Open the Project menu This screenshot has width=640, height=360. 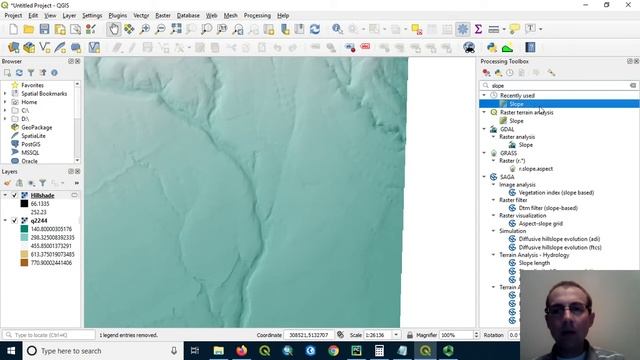[x=13, y=16]
